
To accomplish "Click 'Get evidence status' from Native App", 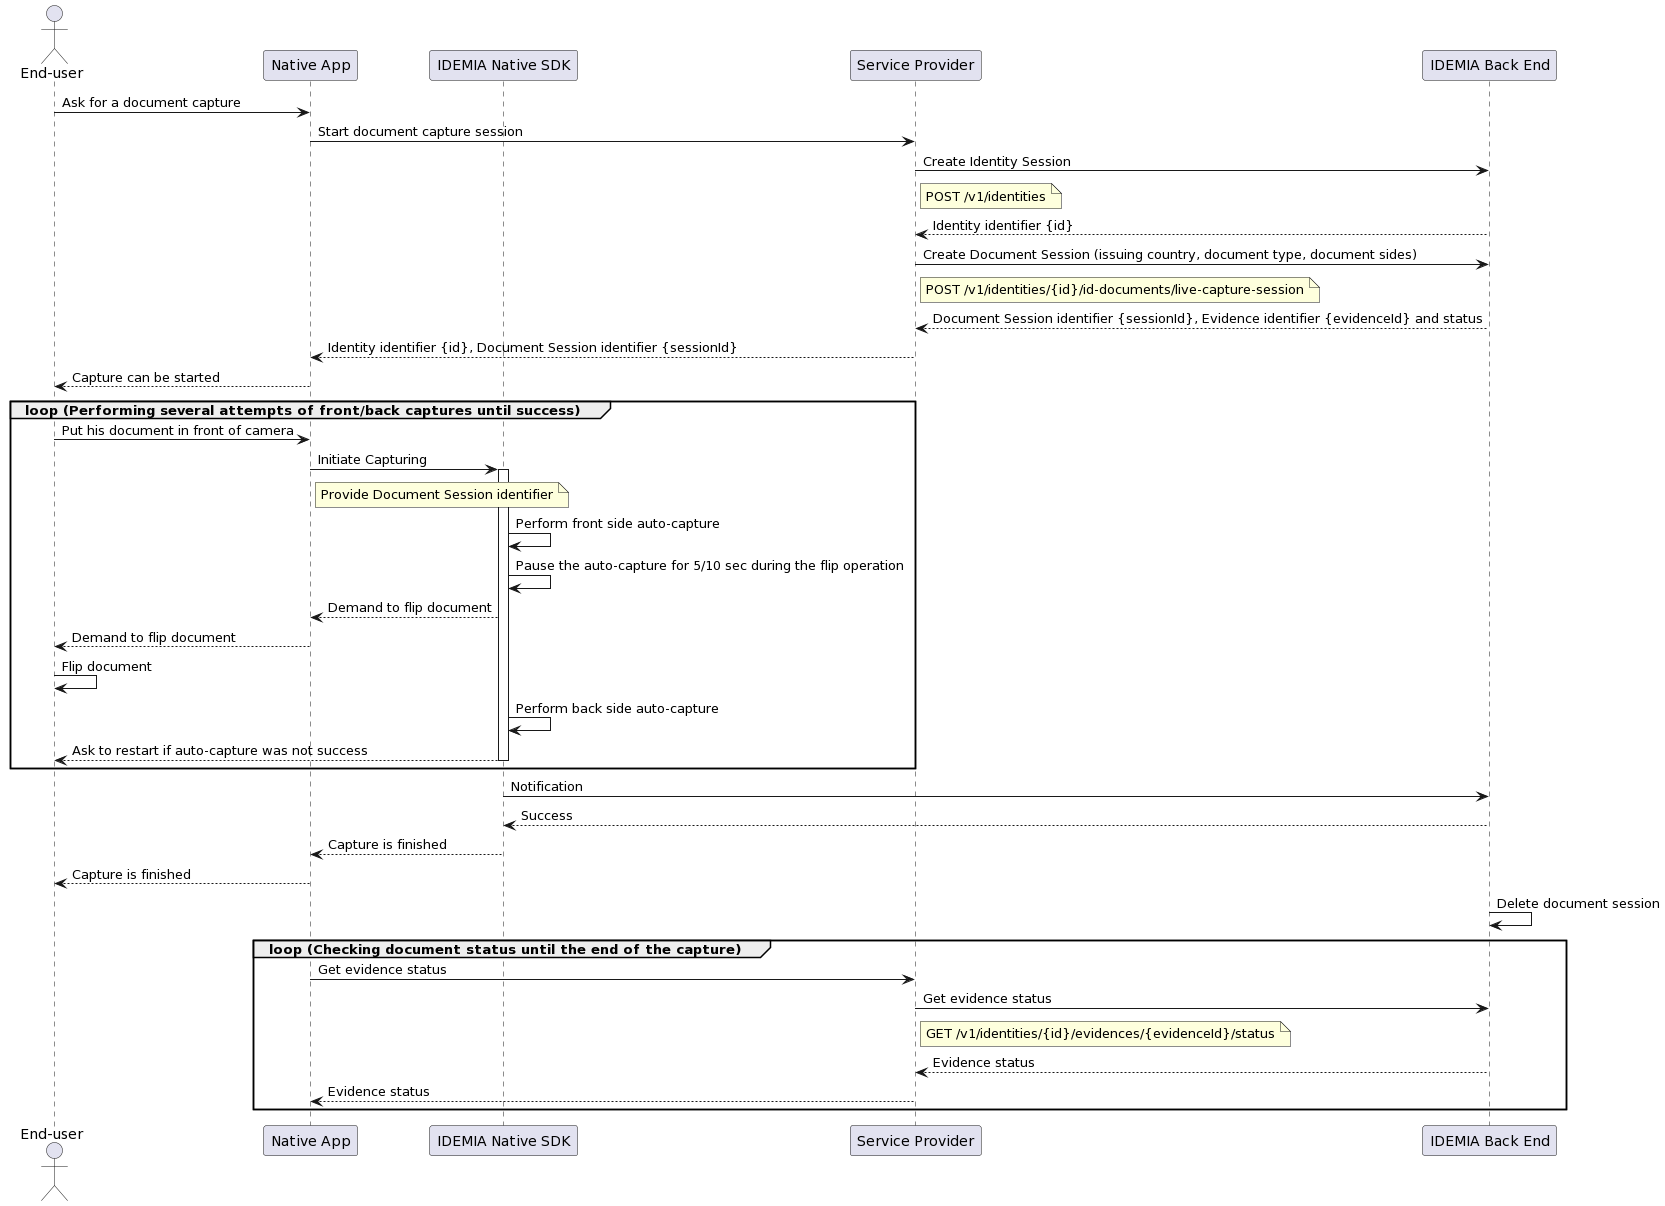I will click(x=382, y=970).
